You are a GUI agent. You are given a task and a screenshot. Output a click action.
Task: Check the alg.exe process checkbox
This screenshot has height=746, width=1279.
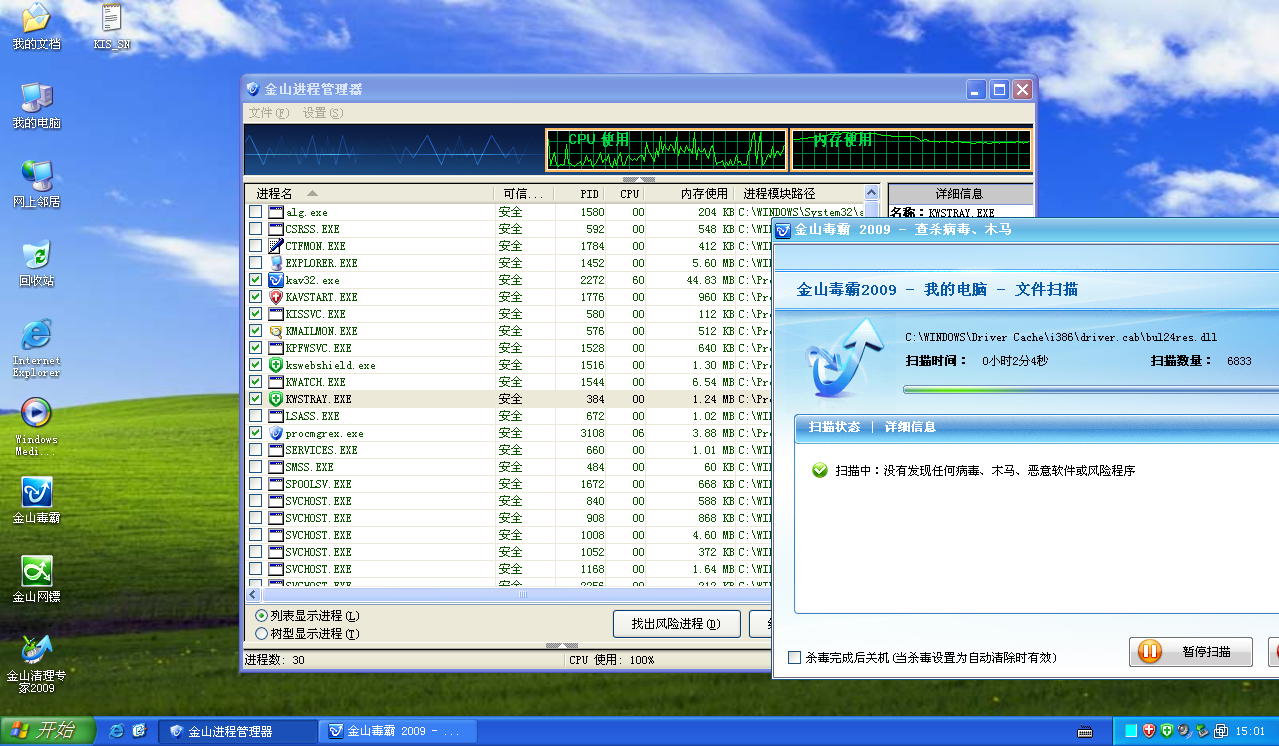(x=256, y=212)
